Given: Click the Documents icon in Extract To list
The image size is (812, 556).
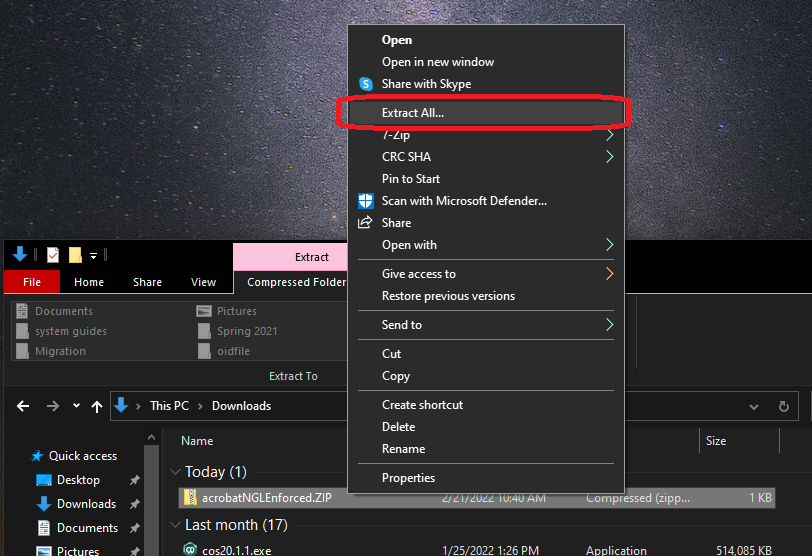Looking at the screenshot, I should pos(22,311).
